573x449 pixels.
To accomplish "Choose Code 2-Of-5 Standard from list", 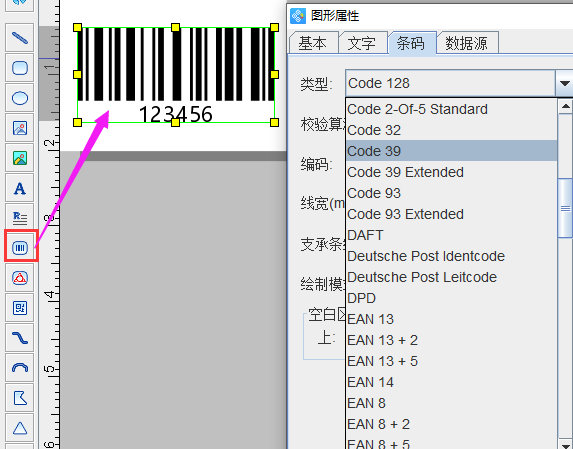I will click(451, 109).
